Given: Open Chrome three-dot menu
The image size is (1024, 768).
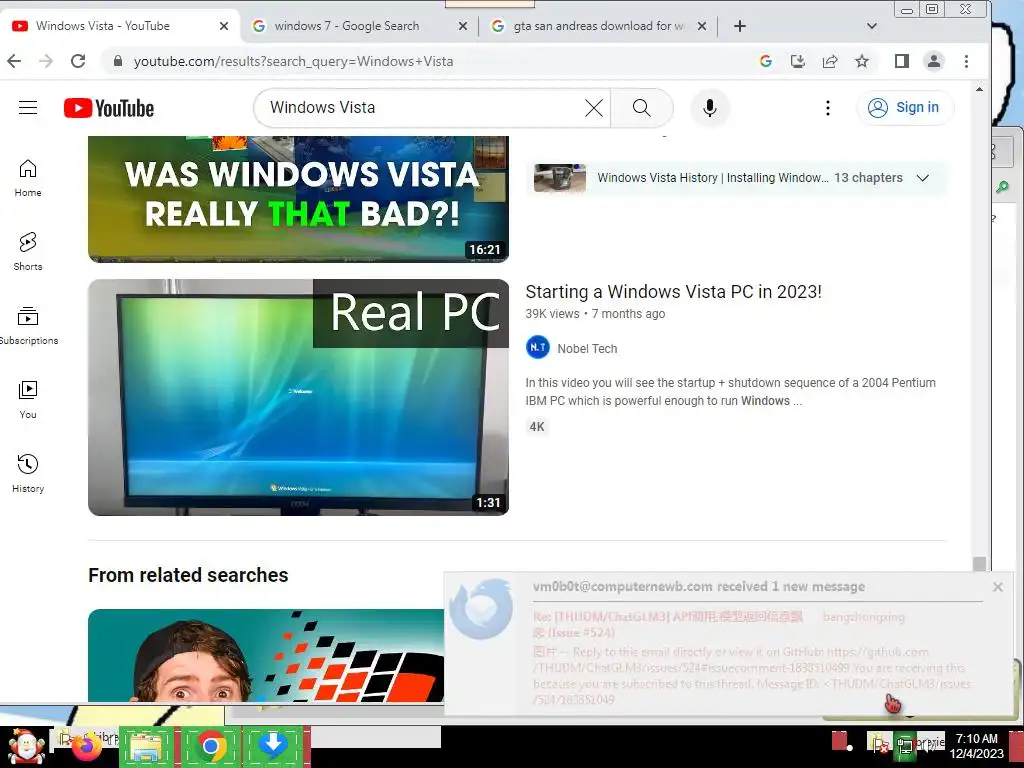Looking at the screenshot, I should (x=967, y=61).
